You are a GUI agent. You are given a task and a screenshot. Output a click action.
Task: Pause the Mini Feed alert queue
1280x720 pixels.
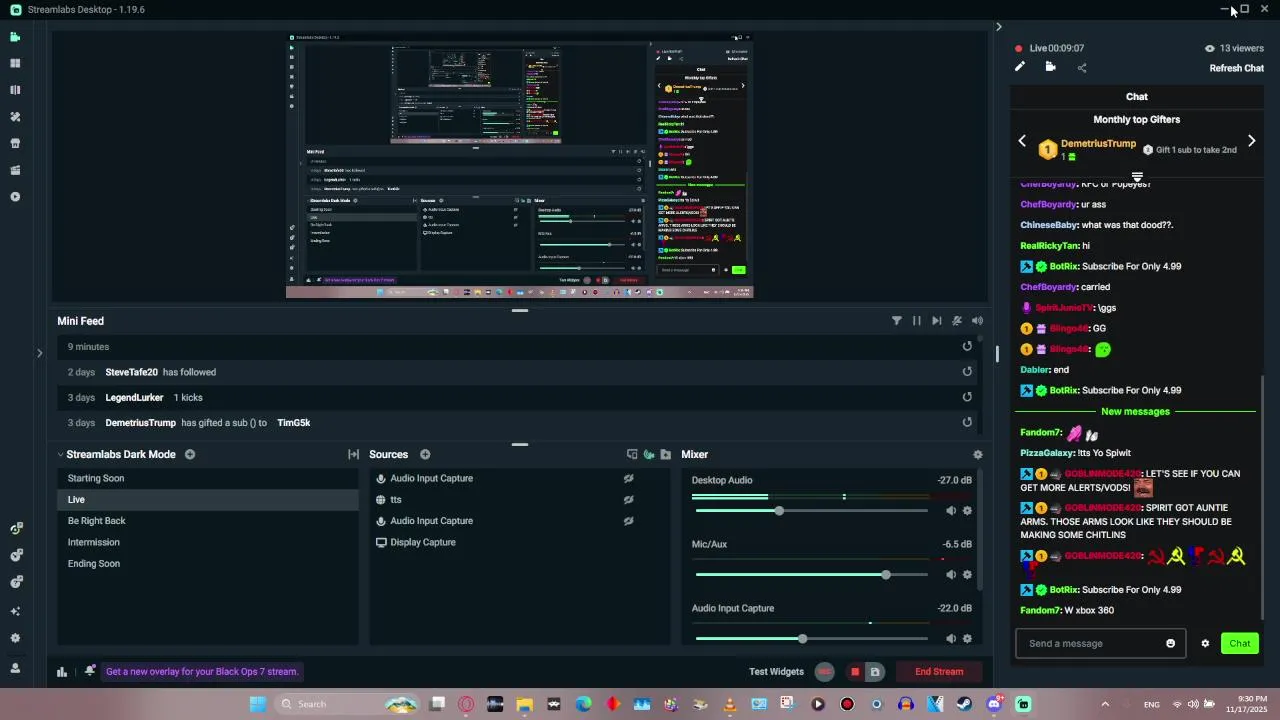pos(916,321)
